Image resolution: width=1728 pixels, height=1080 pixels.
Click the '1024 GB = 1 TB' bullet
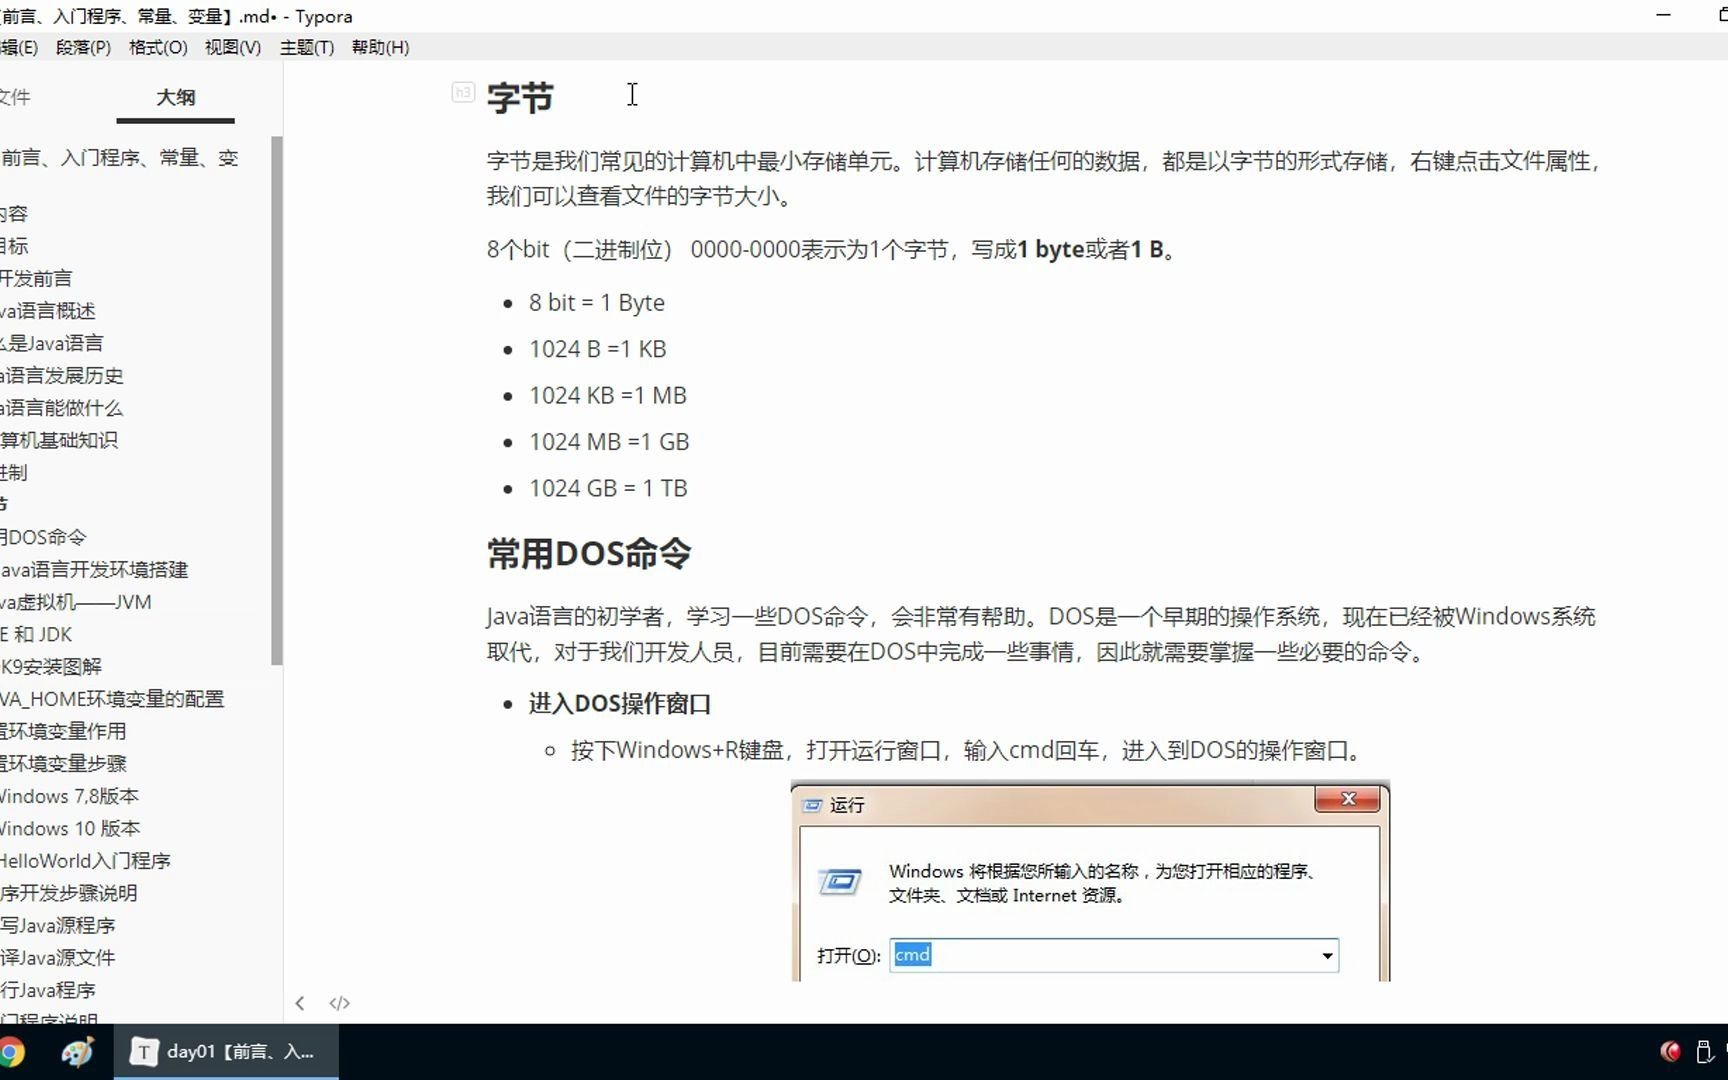pyautogui.click(x=608, y=488)
